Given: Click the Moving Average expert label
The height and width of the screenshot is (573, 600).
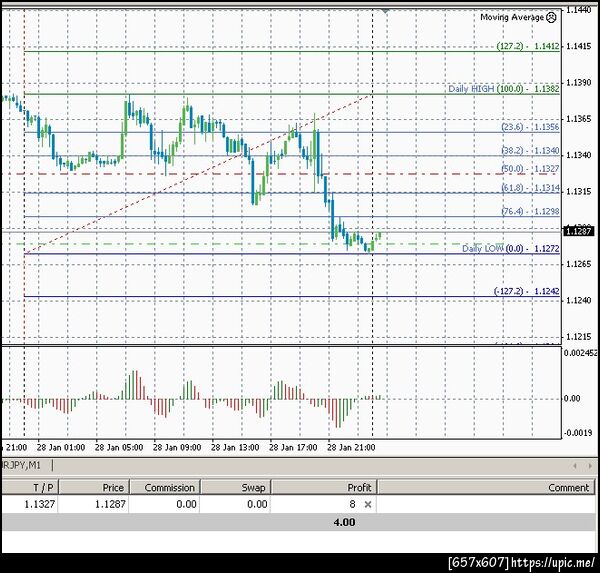Looking at the screenshot, I should coord(512,17).
